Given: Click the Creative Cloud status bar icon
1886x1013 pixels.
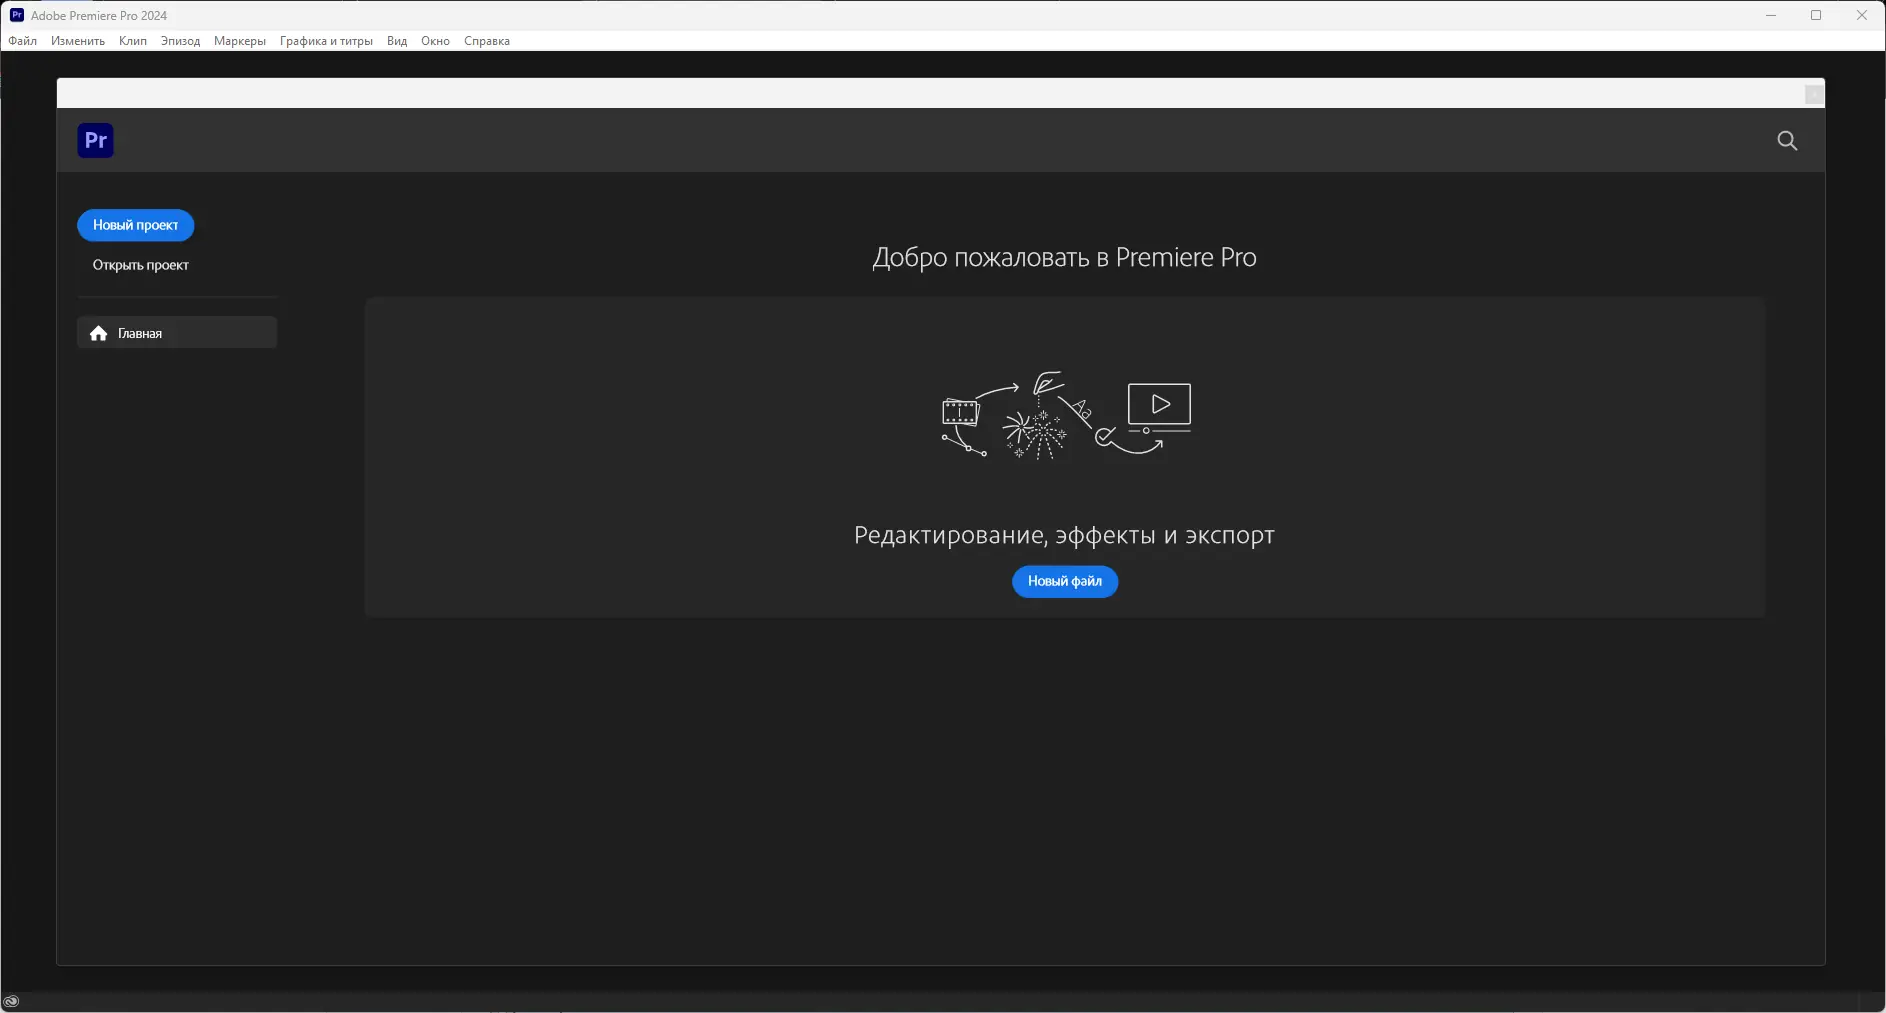Looking at the screenshot, I should [x=11, y=1001].
